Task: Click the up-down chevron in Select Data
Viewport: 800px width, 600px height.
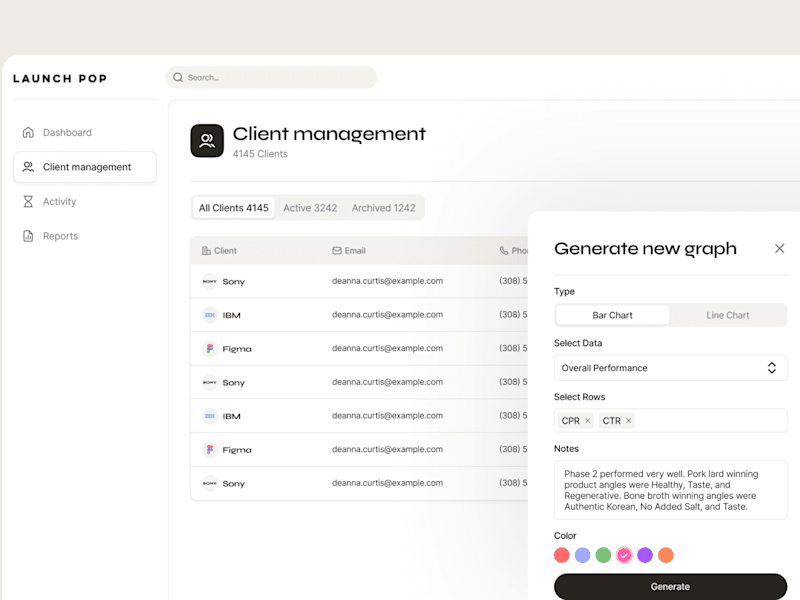Action: coord(771,368)
